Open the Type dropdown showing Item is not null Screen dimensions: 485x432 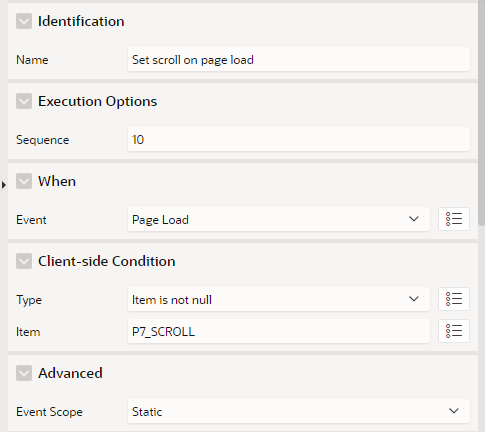279,299
